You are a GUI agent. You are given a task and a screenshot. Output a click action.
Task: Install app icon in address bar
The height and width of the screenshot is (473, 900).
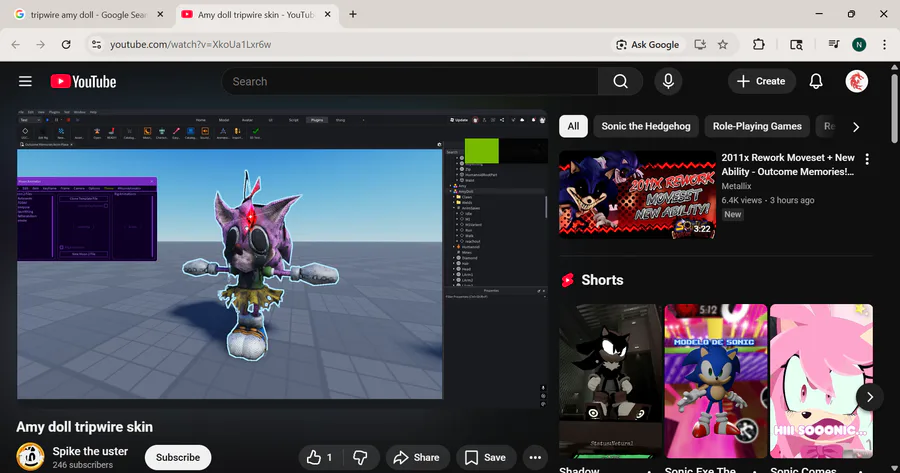(x=700, y=44)
